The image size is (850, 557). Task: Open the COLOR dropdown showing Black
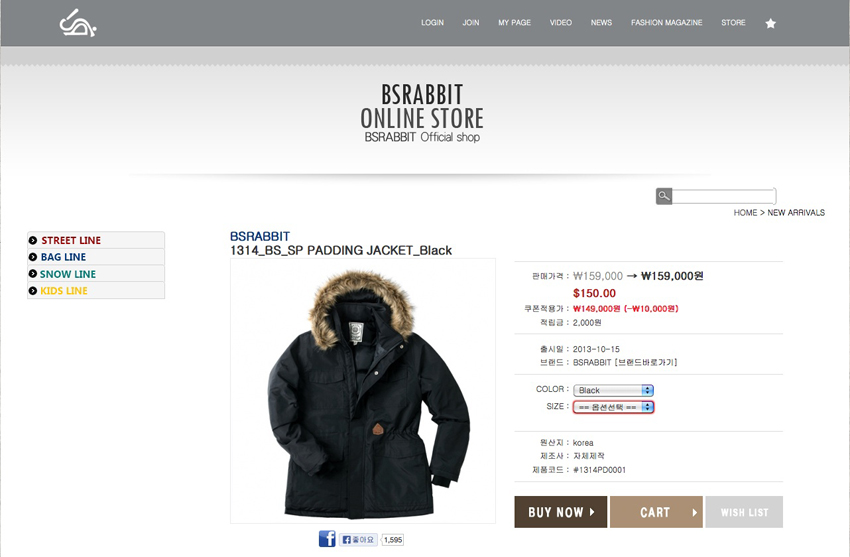click(613, 390)
